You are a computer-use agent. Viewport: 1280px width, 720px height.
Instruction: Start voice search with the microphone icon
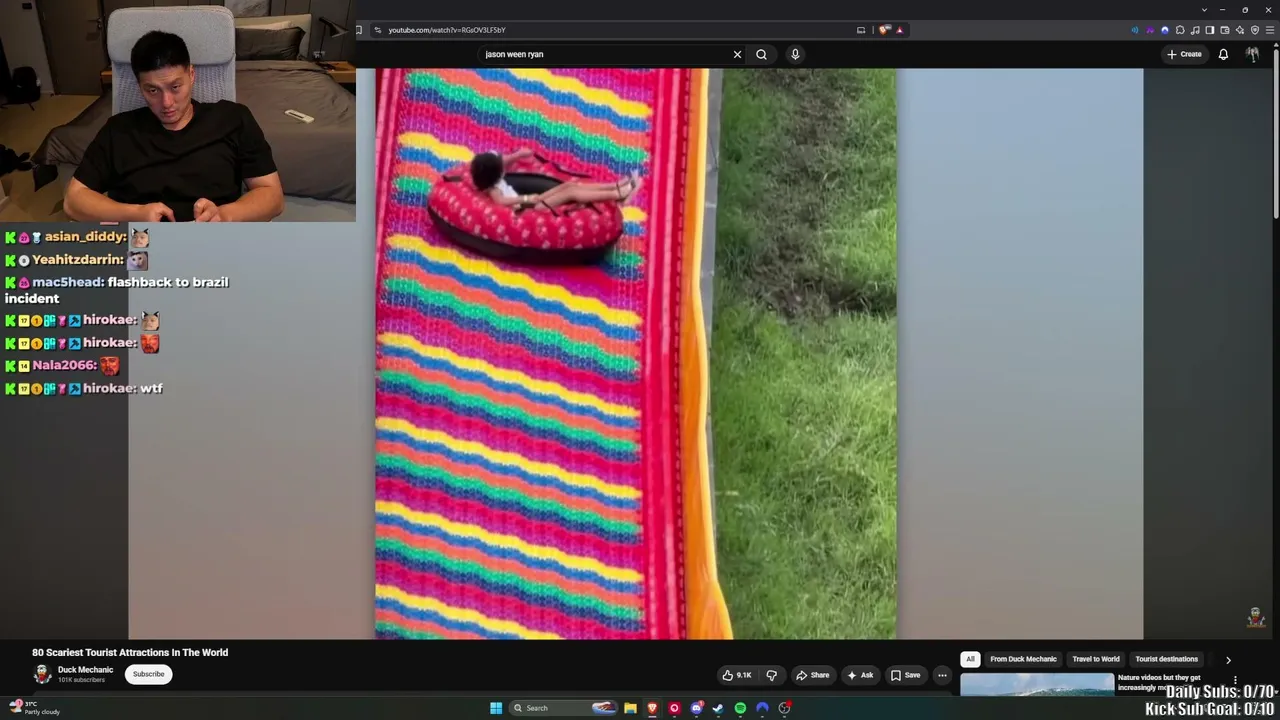795,54
